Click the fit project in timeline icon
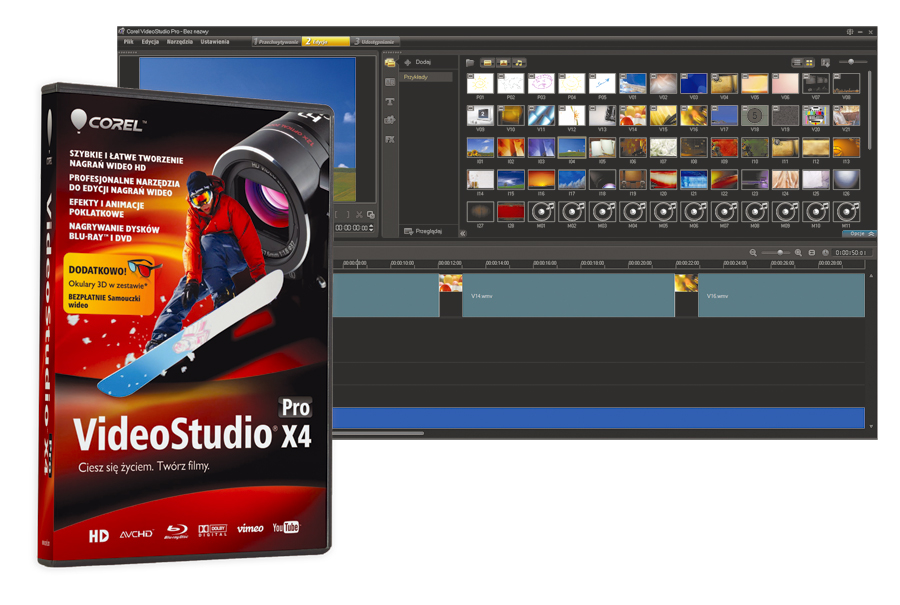This screenshot has width=900, height=605. pos(812,253)
